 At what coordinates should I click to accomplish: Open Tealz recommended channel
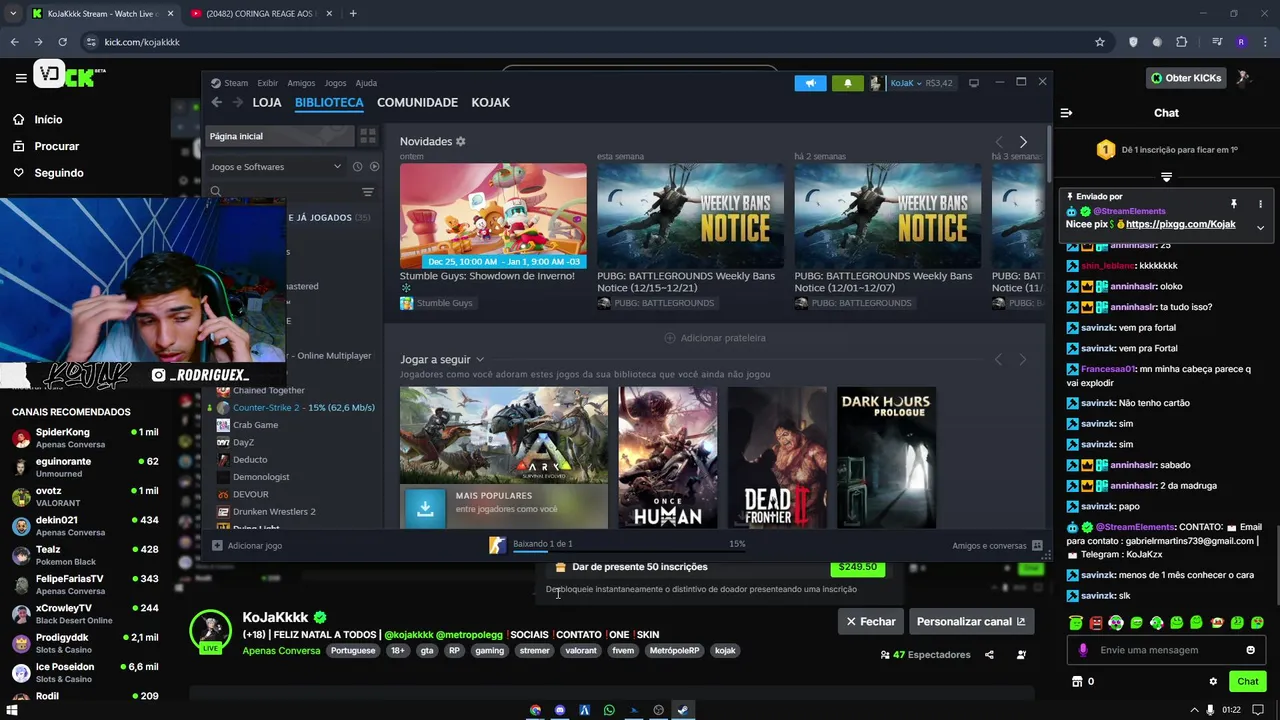[x=85, y=555]
